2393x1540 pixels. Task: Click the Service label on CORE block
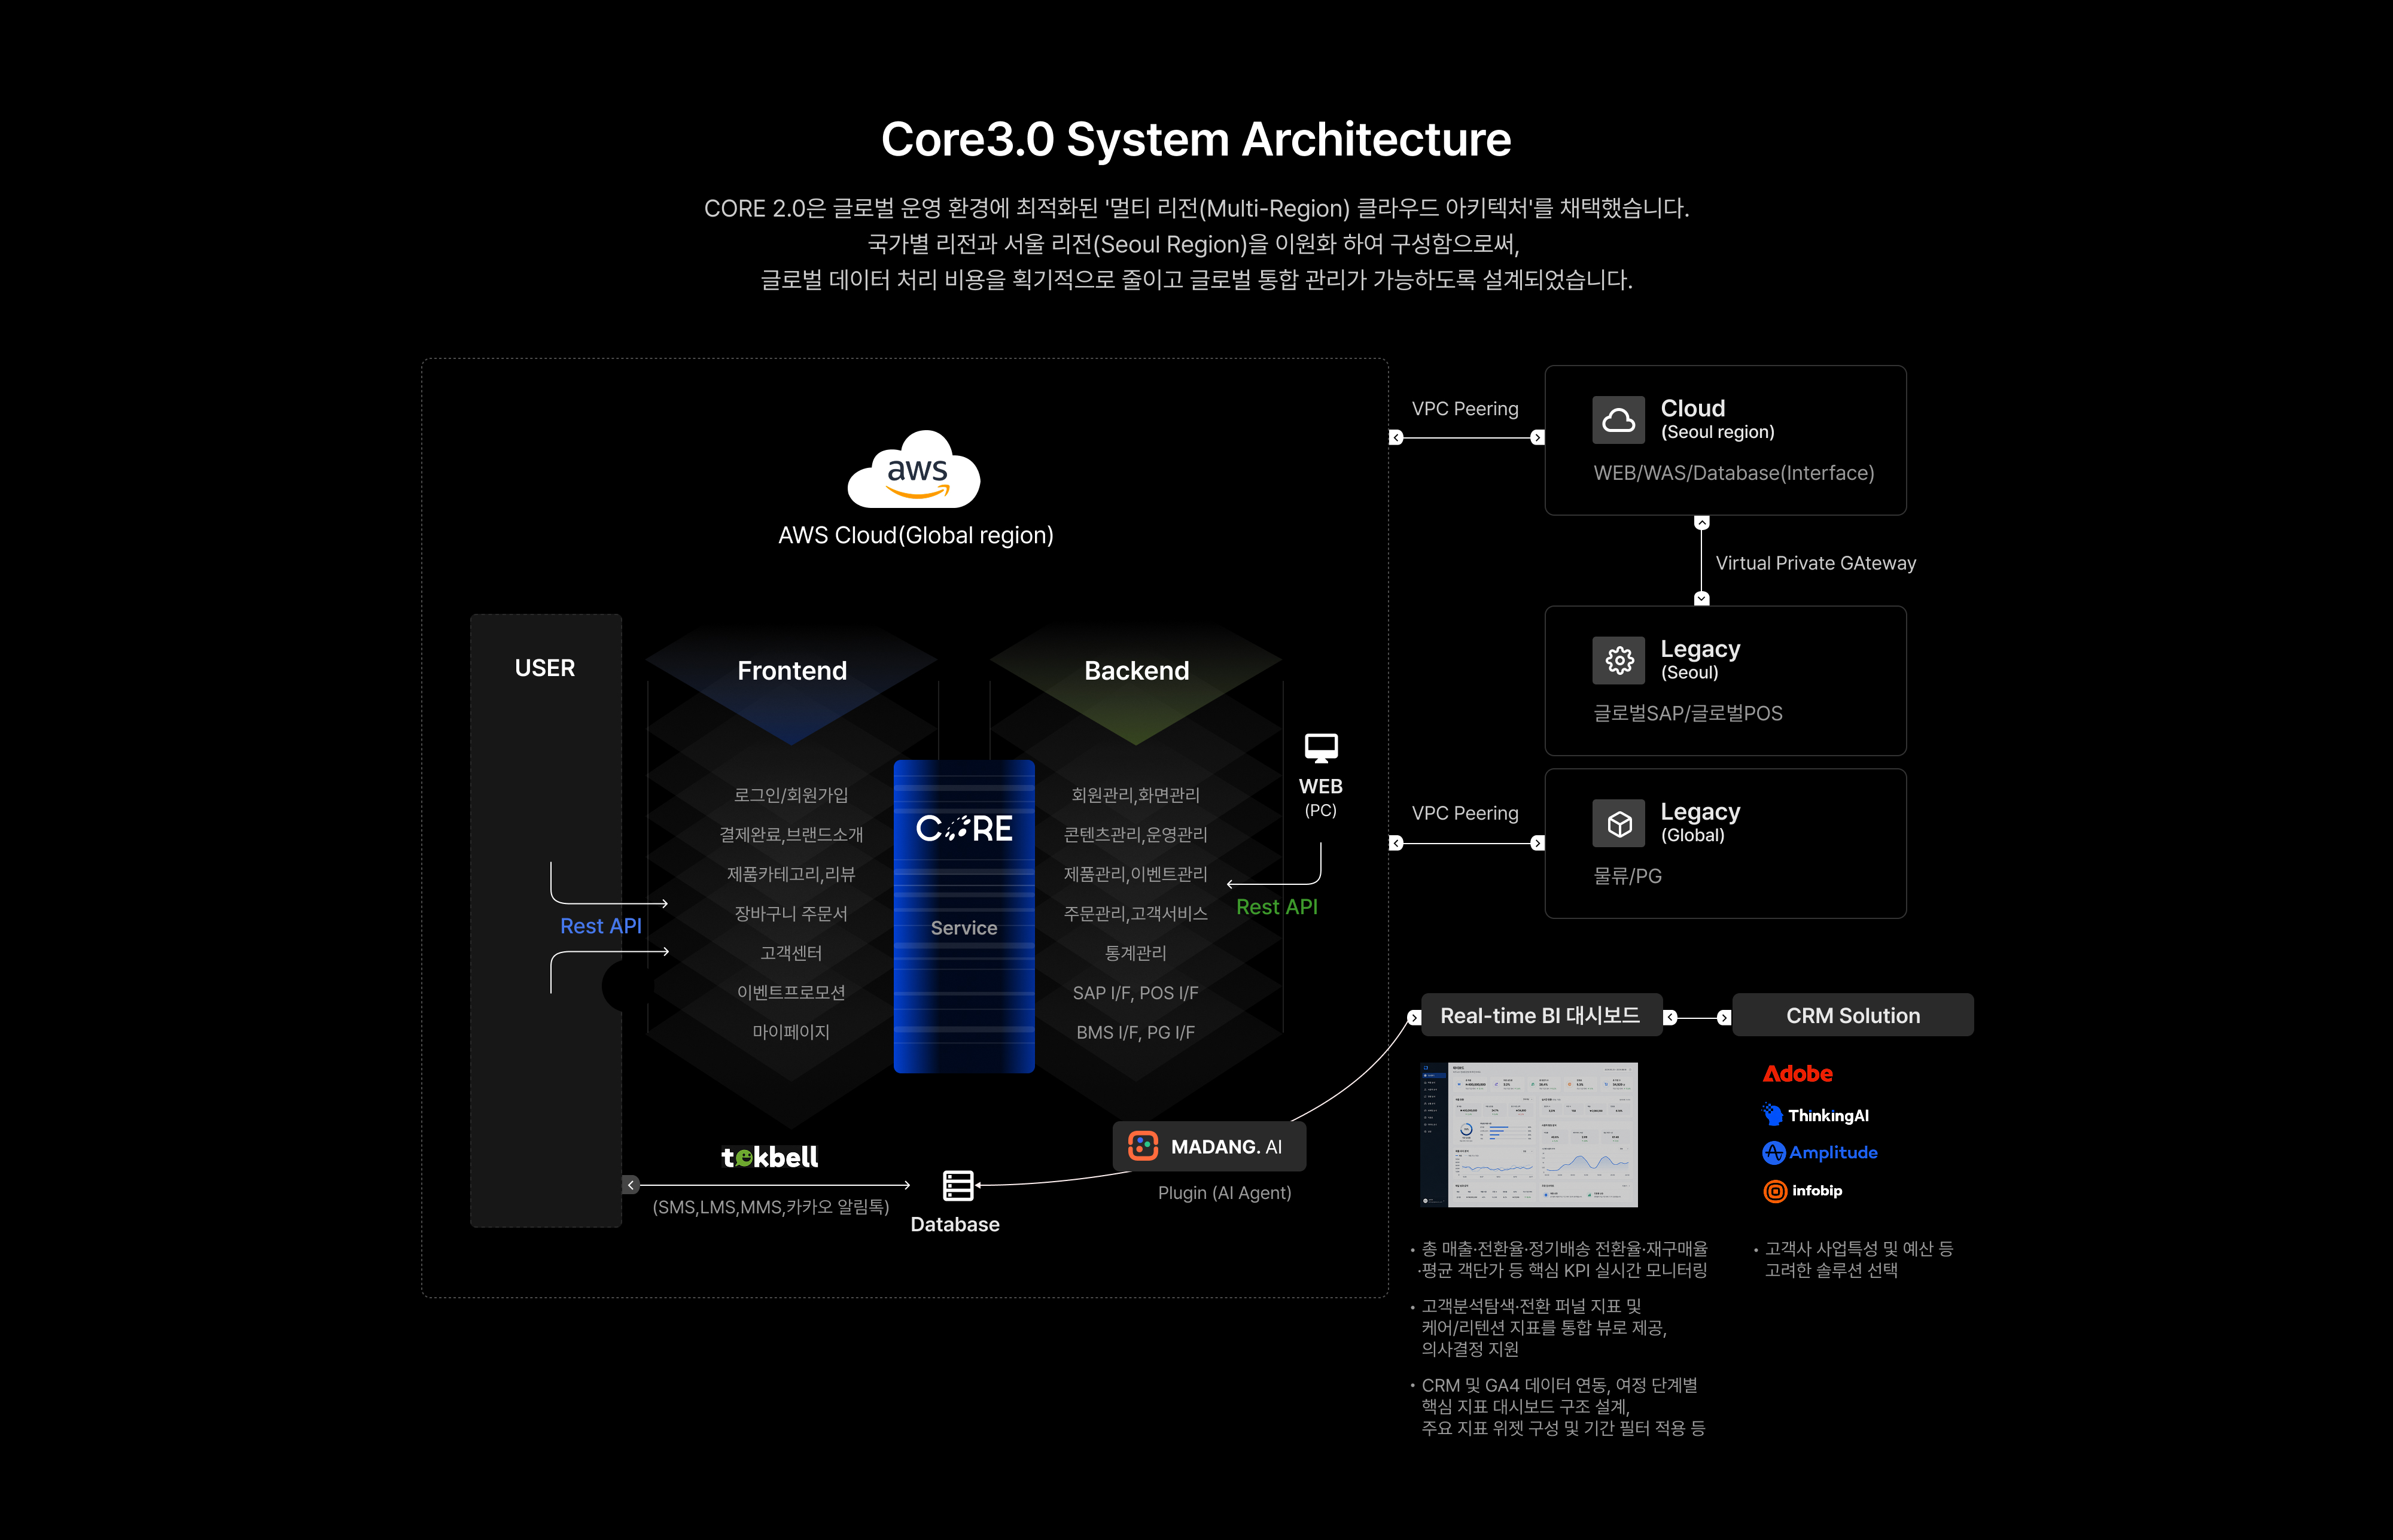coord(963,928)
